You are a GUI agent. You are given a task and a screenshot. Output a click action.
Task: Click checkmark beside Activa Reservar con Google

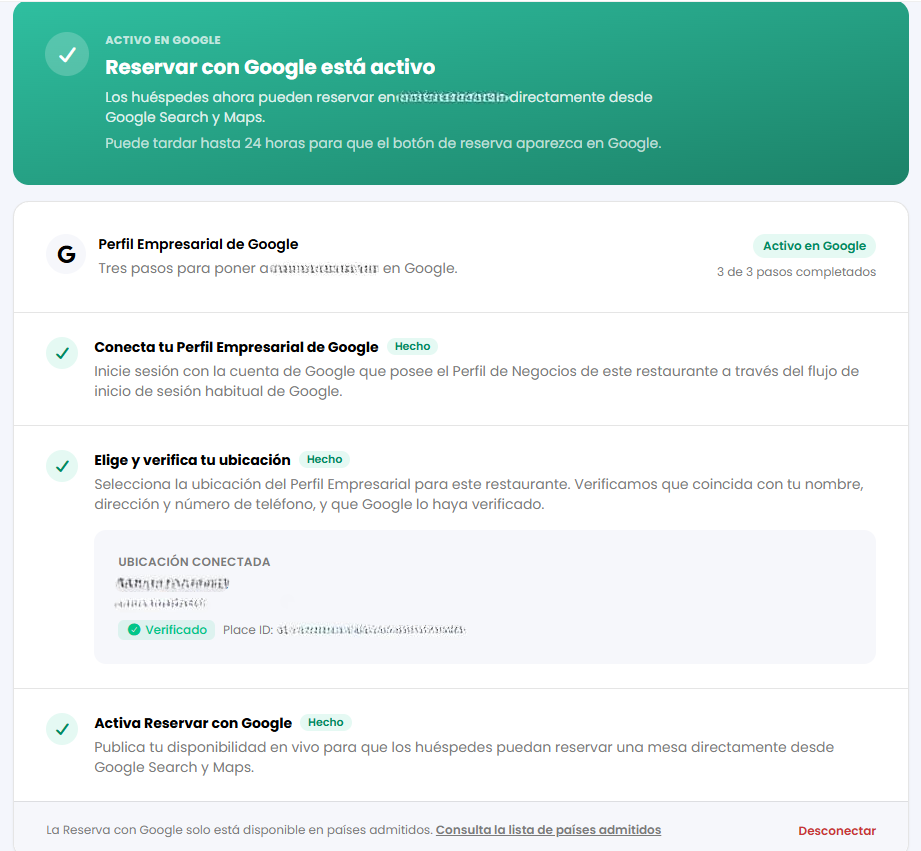pos(62,729)
